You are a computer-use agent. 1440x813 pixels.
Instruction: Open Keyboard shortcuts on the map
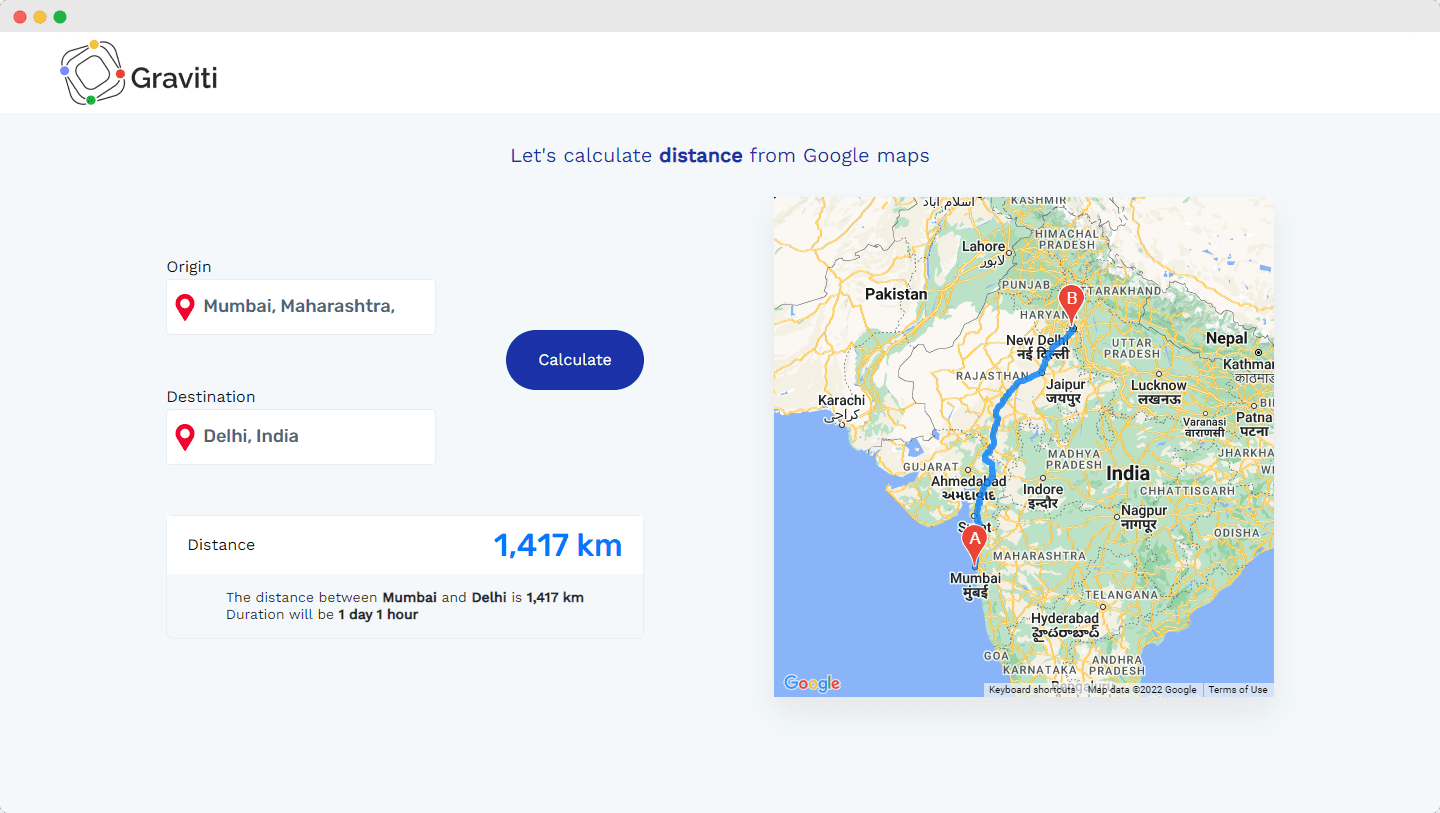point(1032,690)
